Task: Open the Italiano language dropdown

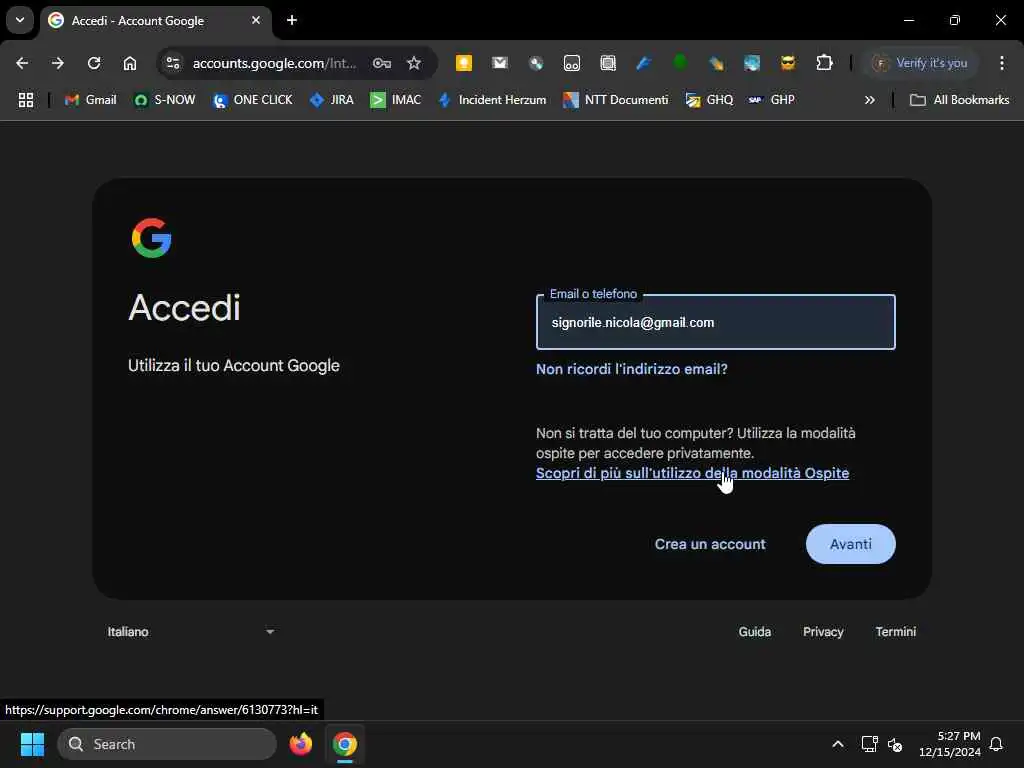Action: point(190,632)
